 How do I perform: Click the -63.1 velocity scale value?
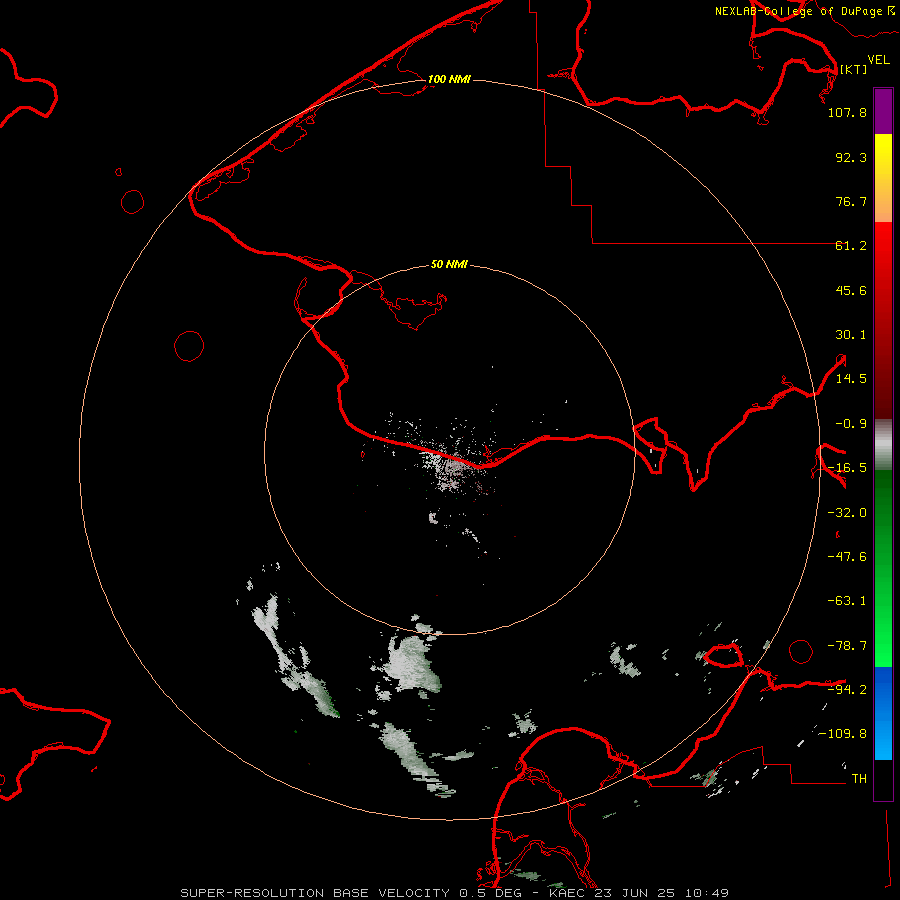pos(847,601)
